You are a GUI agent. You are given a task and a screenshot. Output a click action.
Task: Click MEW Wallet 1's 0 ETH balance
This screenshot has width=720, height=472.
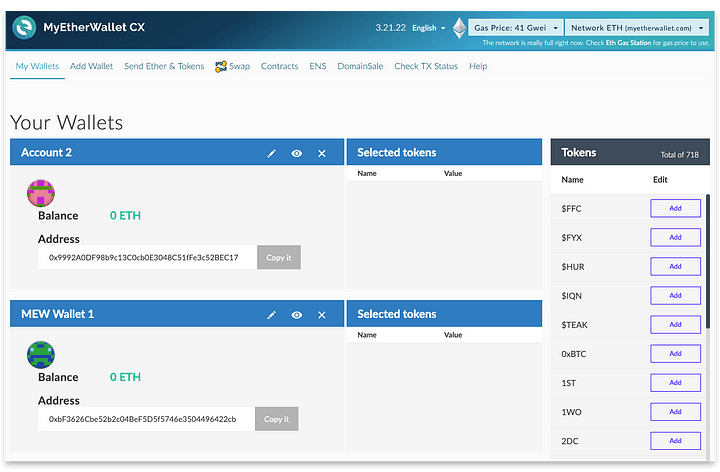(x=125, y=377)
